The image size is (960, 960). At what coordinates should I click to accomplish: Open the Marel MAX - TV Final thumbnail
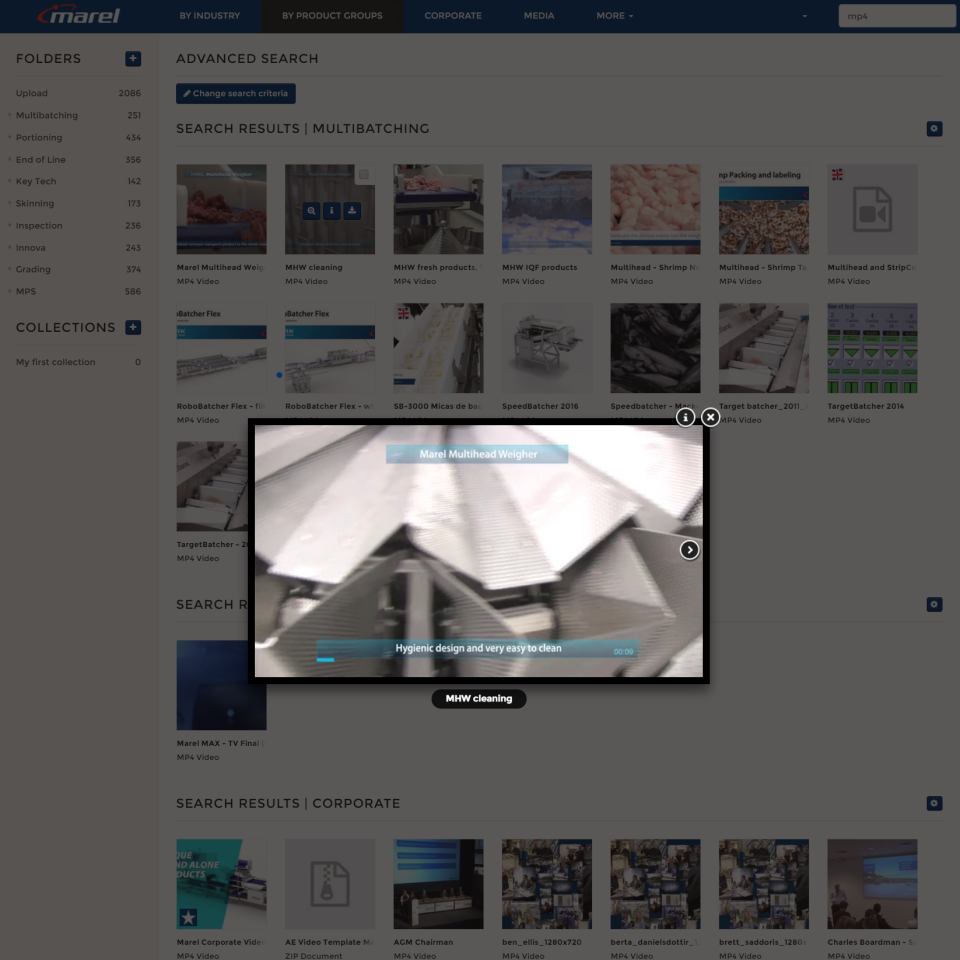(x=222, y=685)
